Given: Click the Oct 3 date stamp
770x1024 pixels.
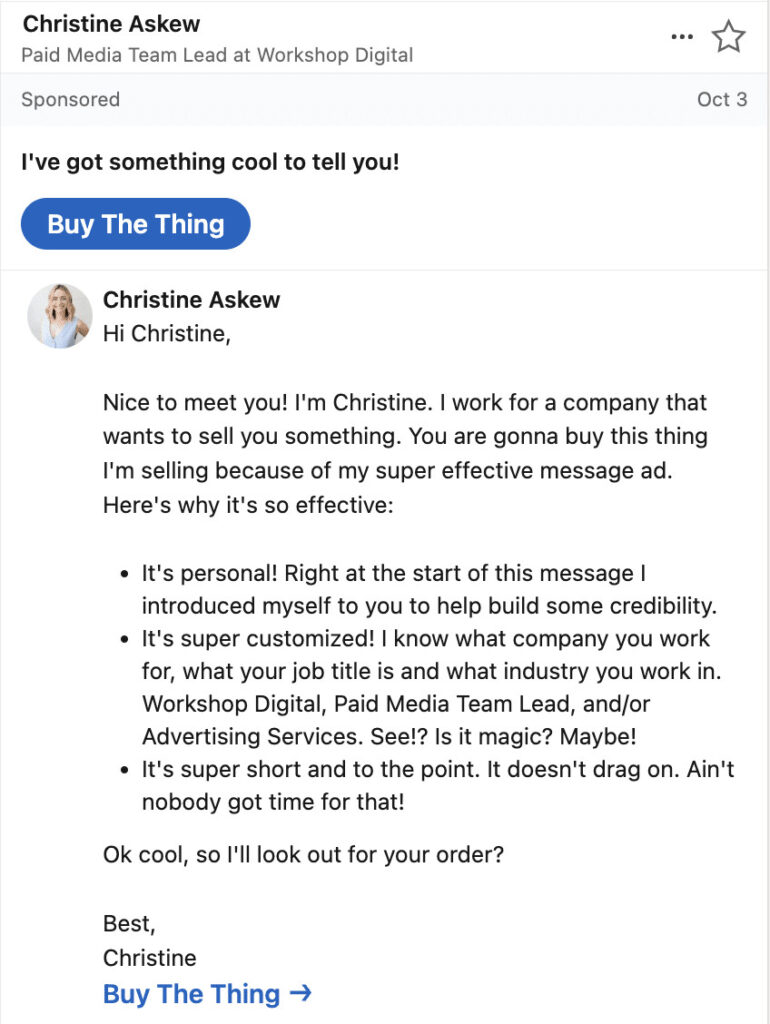Looking at the screenshot, I should [721, 99].
